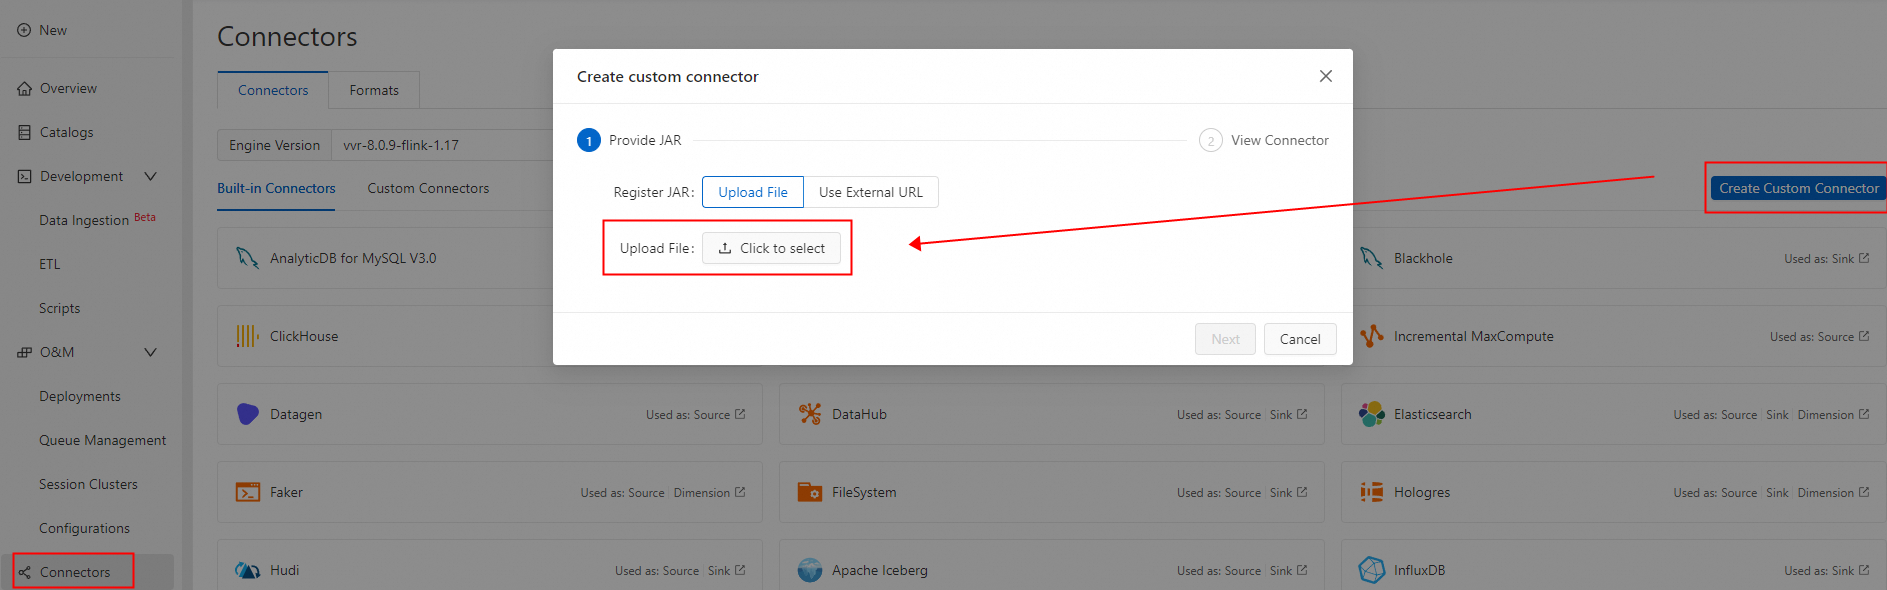Close the Create custom connector dialog
This screenshot has height=590, width=1887.
coord(1326,76)
